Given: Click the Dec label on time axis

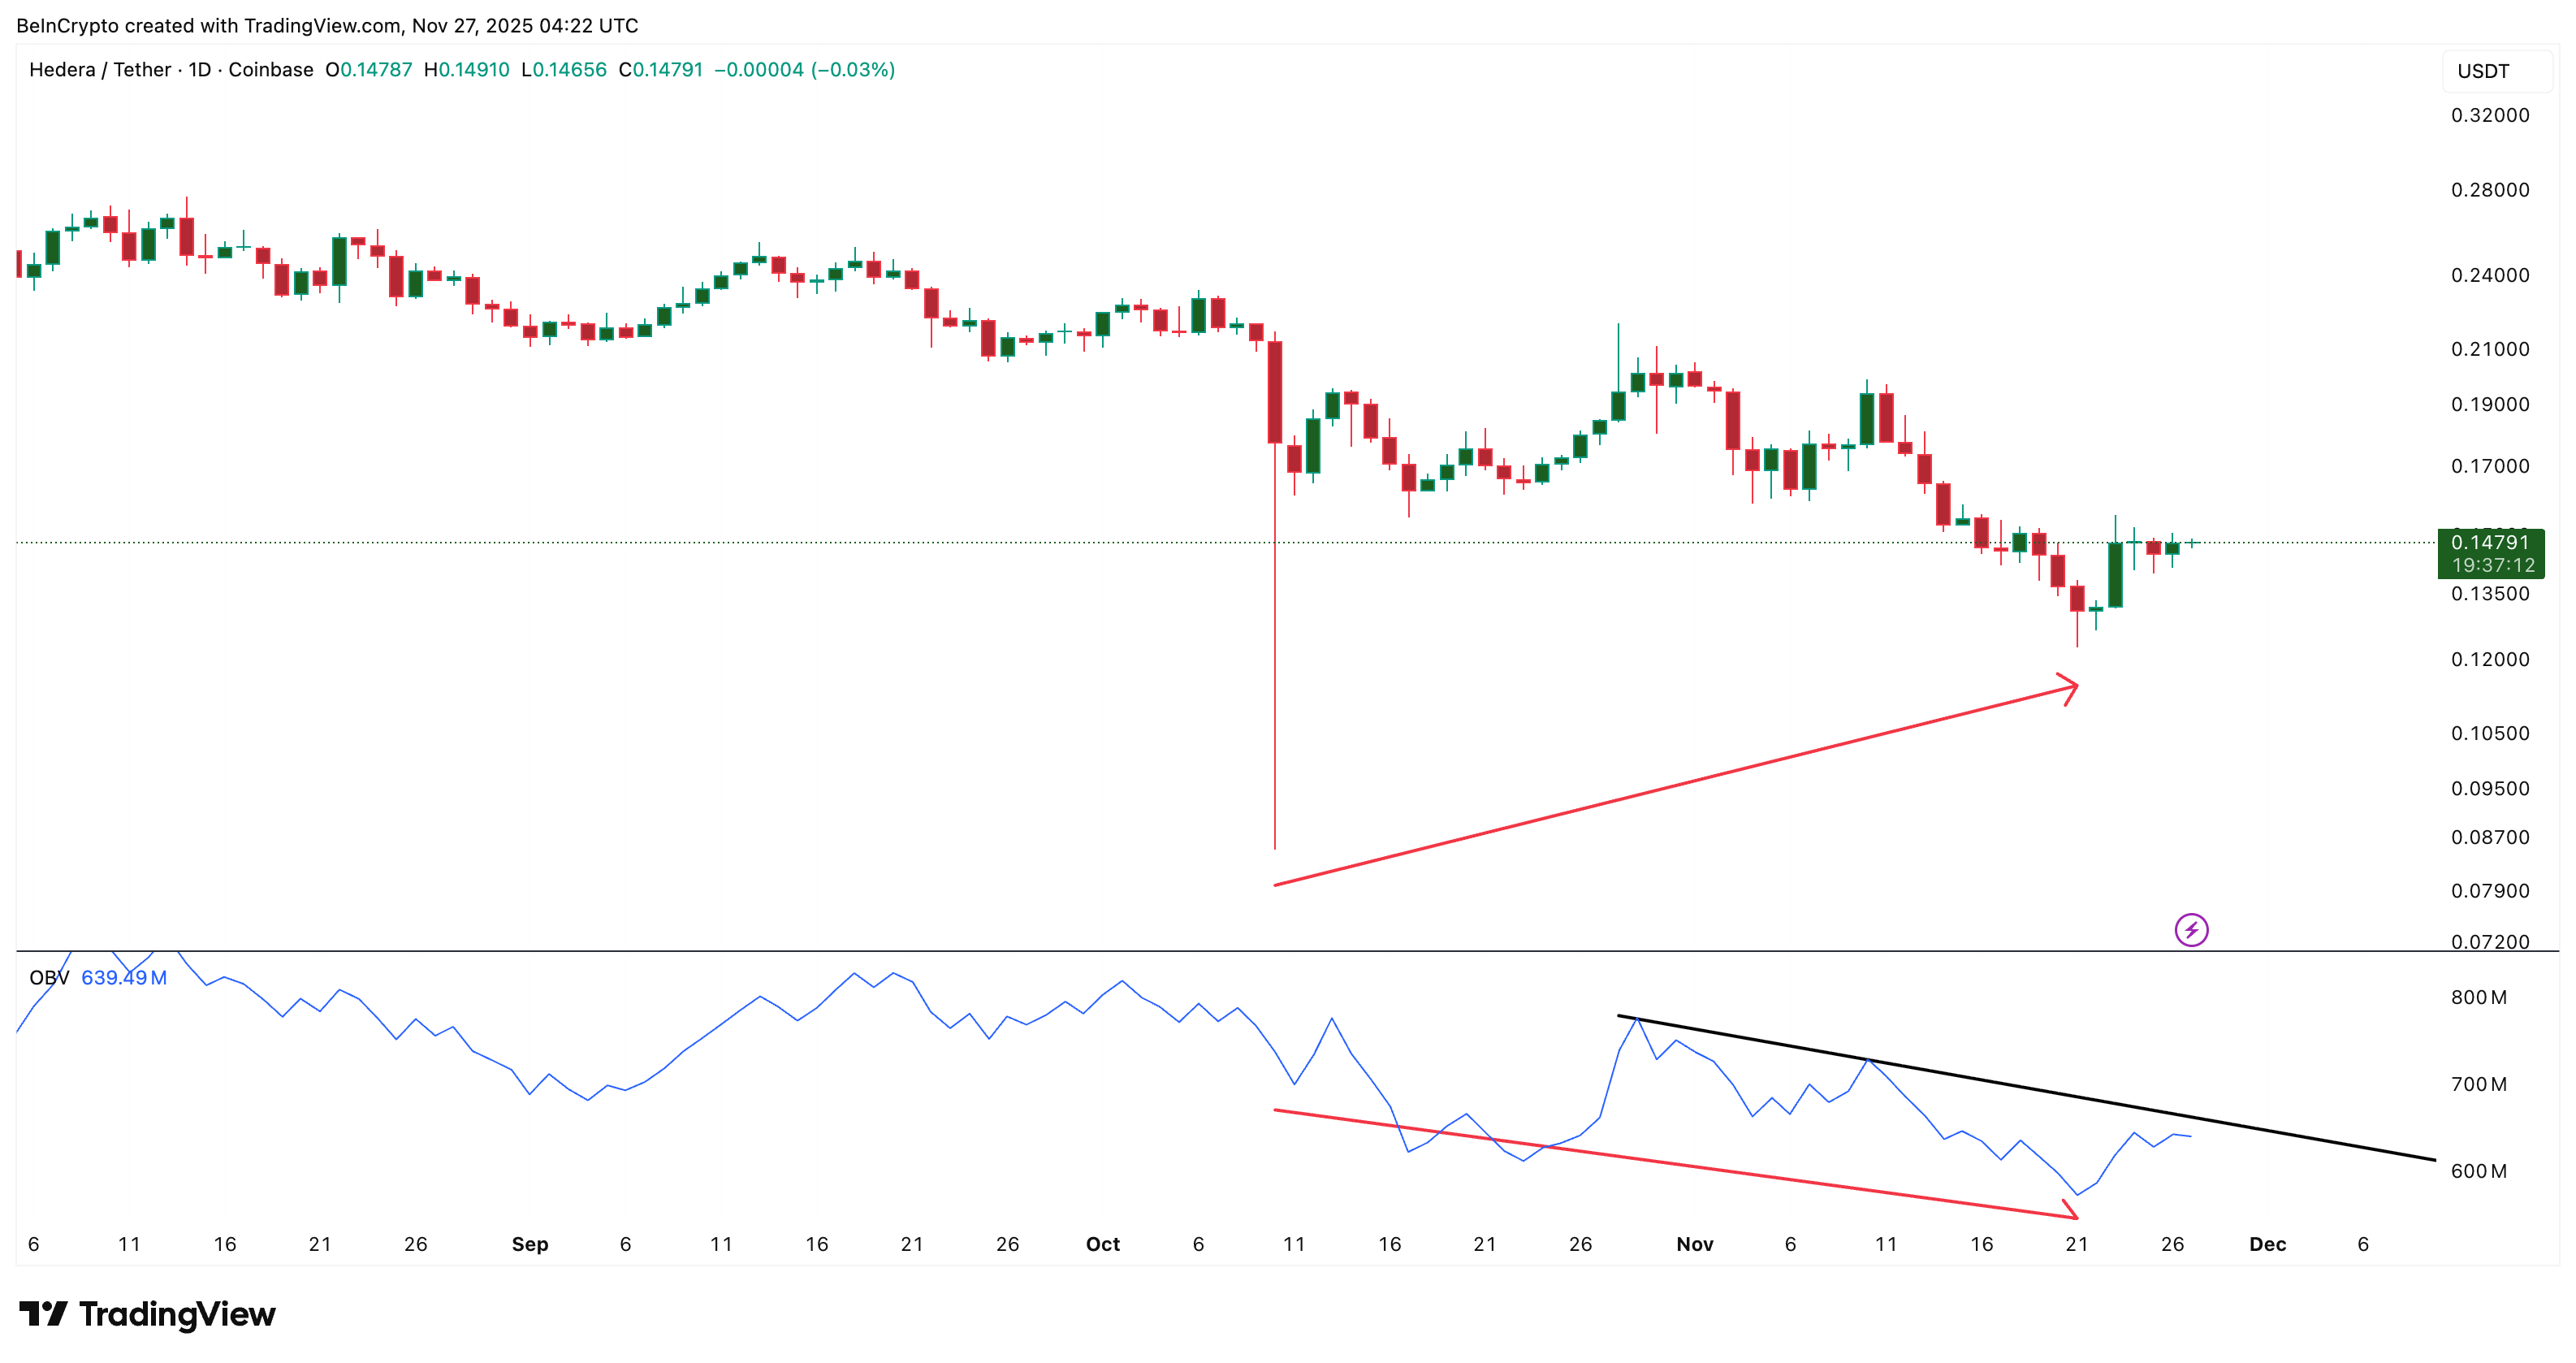Looking at the screenshot, I should 2267,1244.
